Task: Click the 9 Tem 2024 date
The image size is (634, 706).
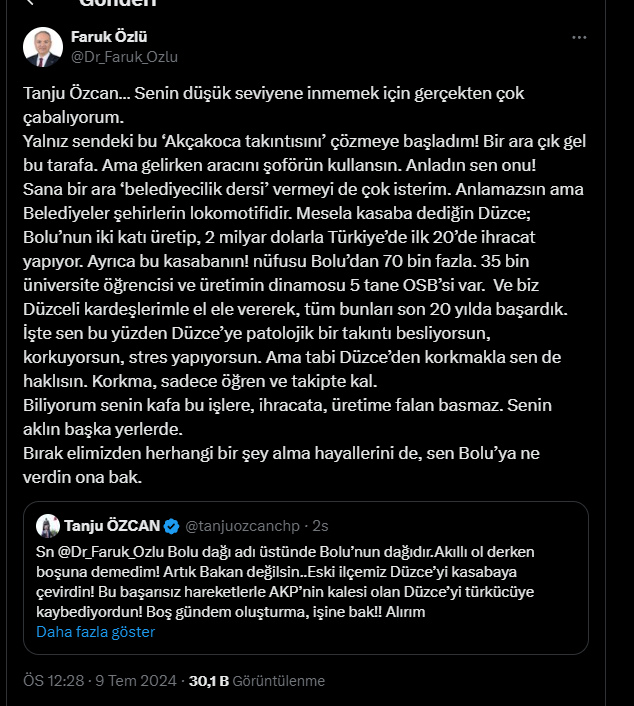Action: [x=136, y=680]
